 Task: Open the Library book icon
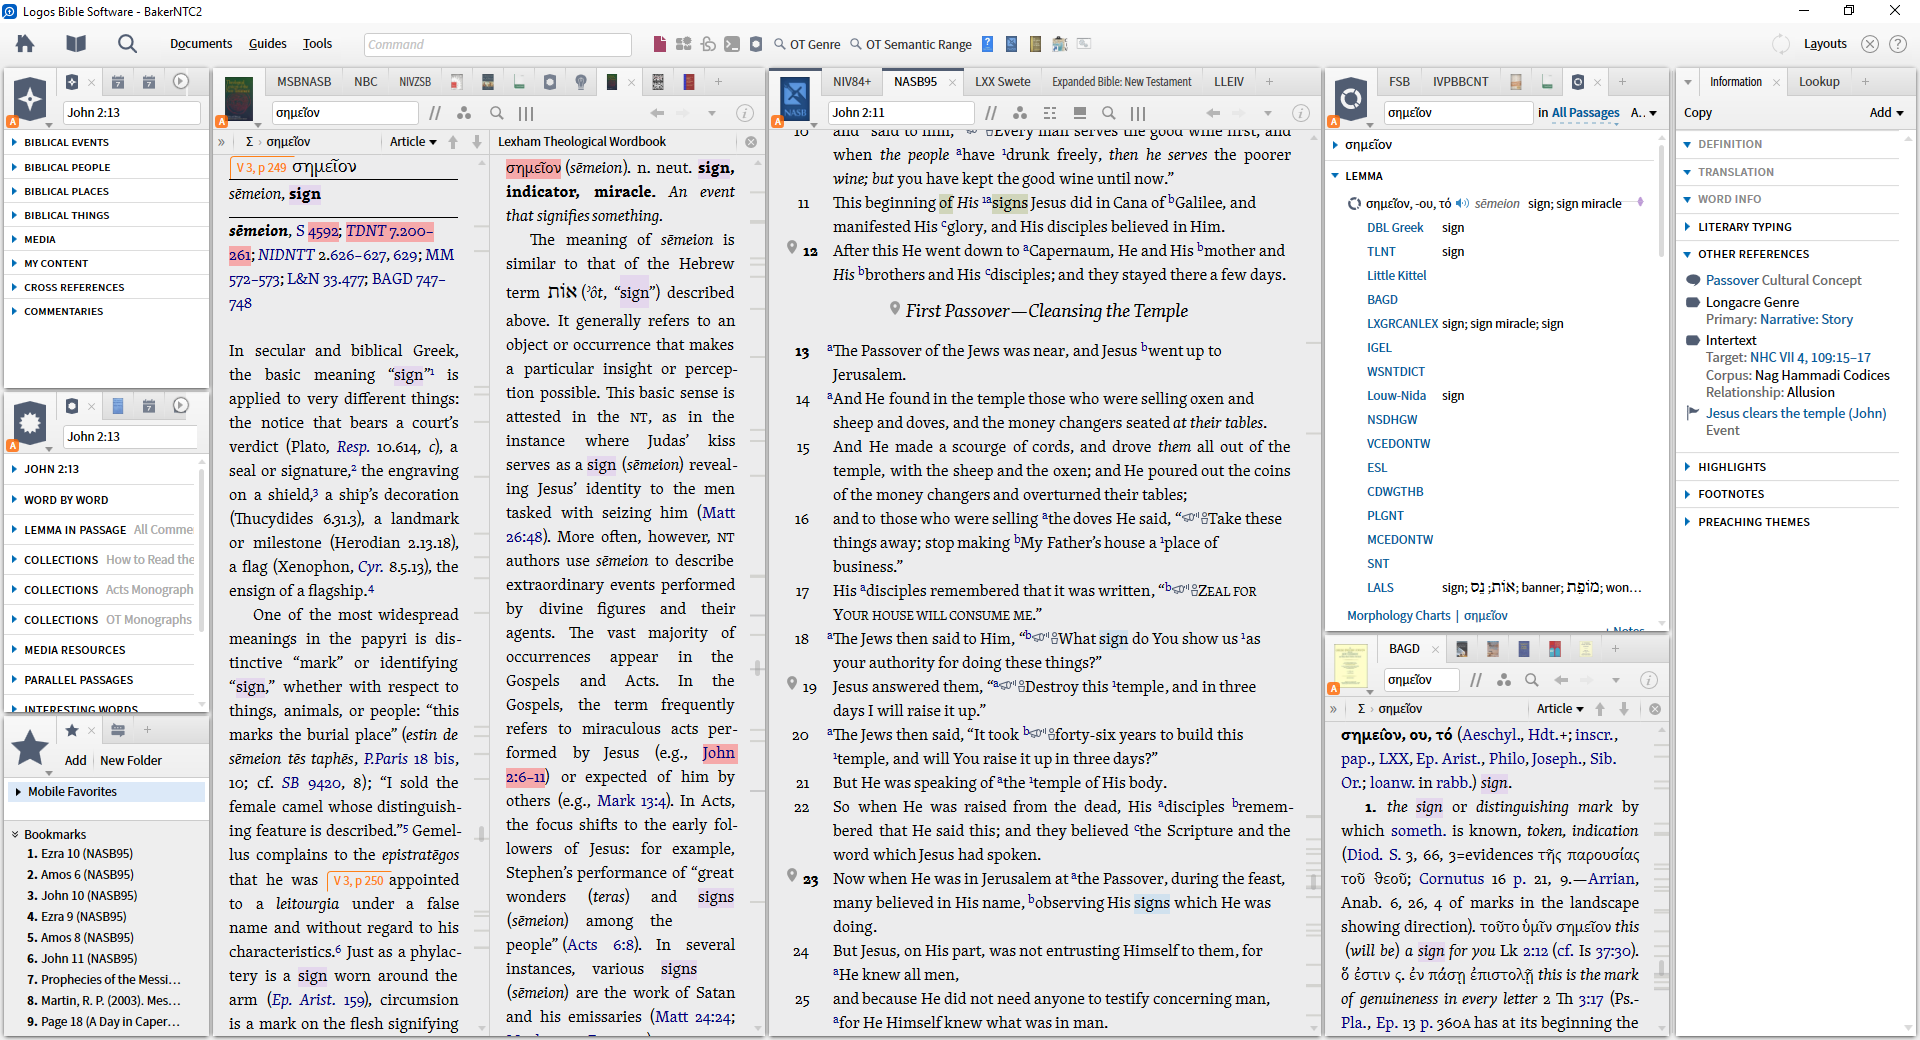[x=76, y=44]
